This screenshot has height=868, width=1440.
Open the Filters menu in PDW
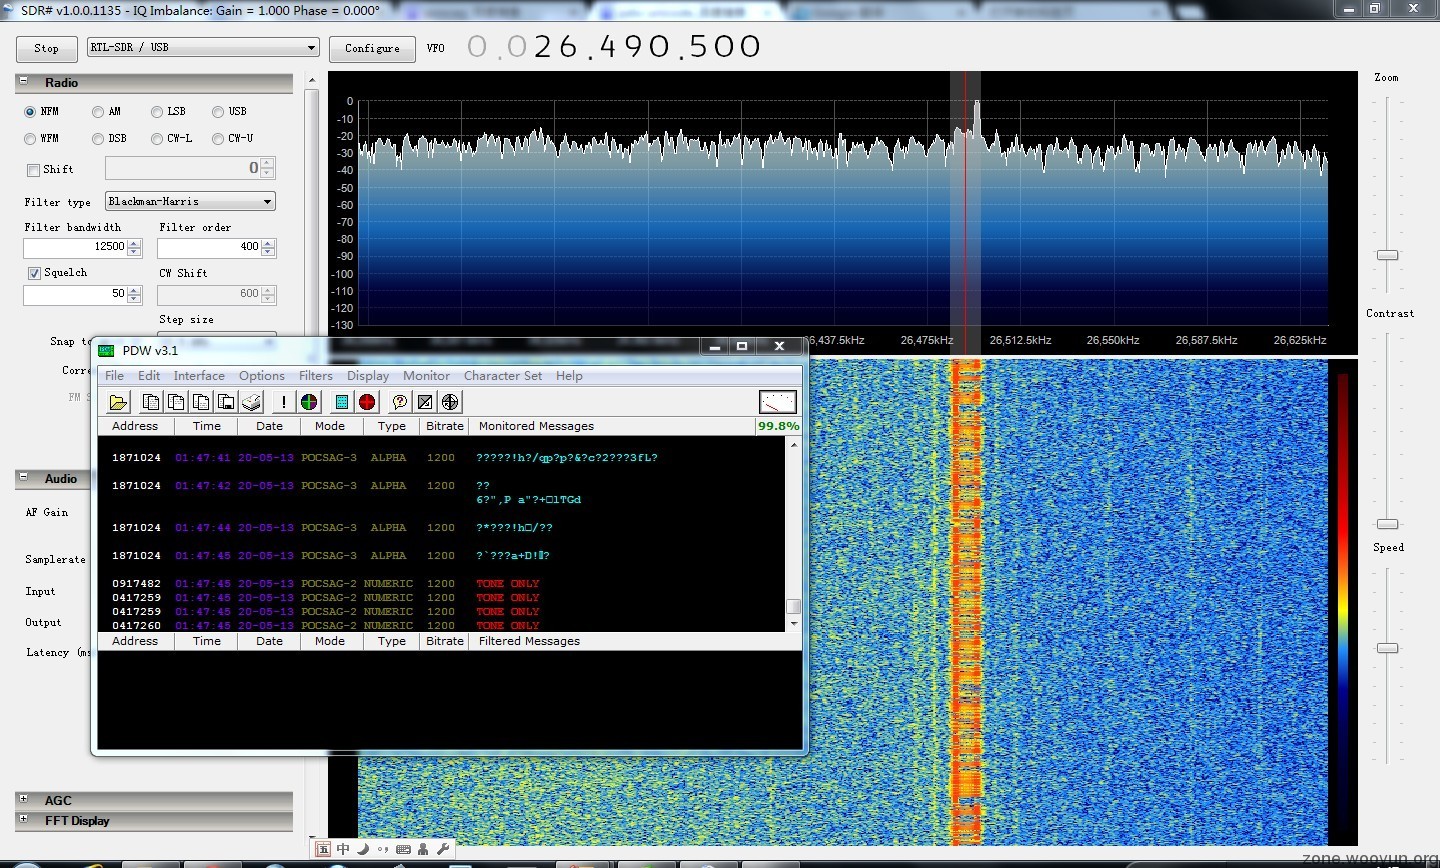point(315,376)
